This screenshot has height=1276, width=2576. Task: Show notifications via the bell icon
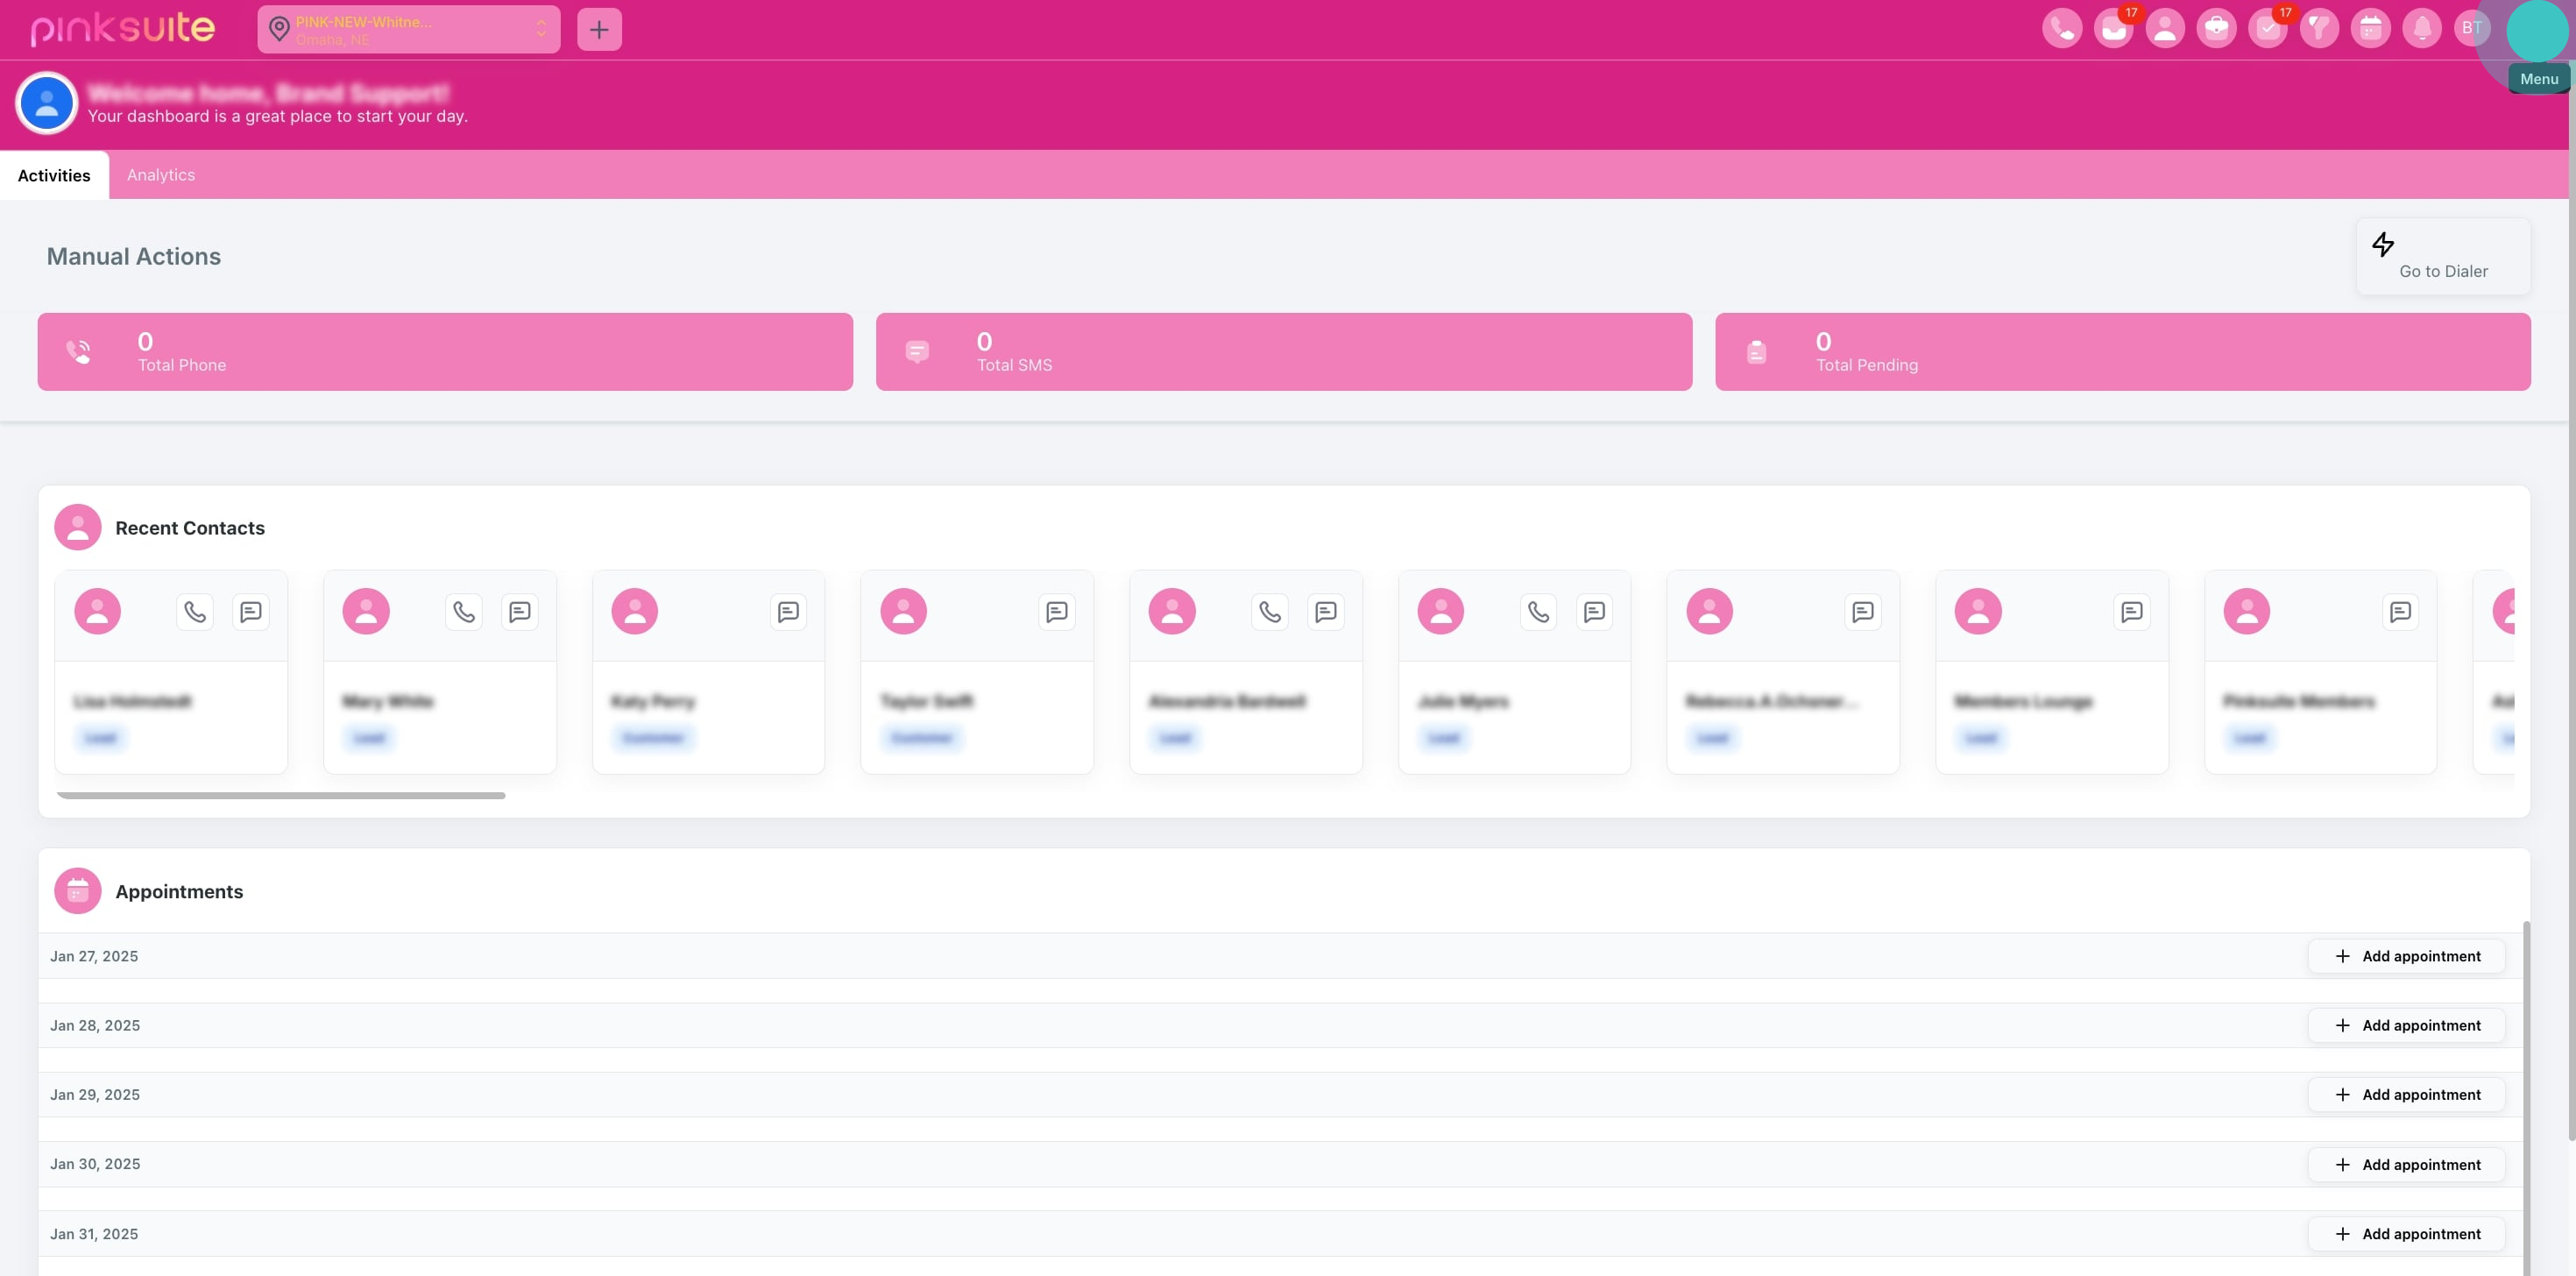point(2422,28)
